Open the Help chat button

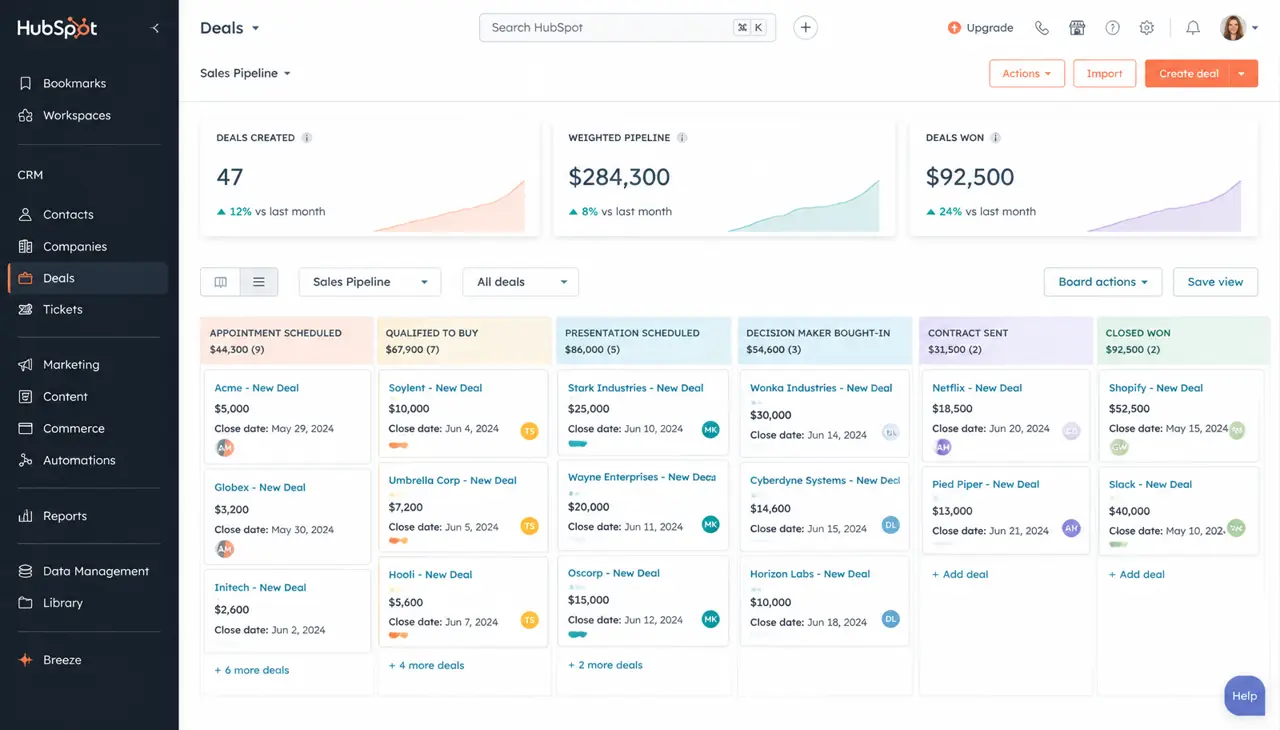(1244, 696)
